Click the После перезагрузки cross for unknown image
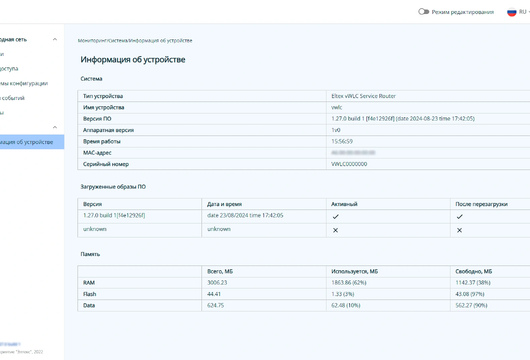The height and width of the screenshot is (360, 530). coord(459,230)
